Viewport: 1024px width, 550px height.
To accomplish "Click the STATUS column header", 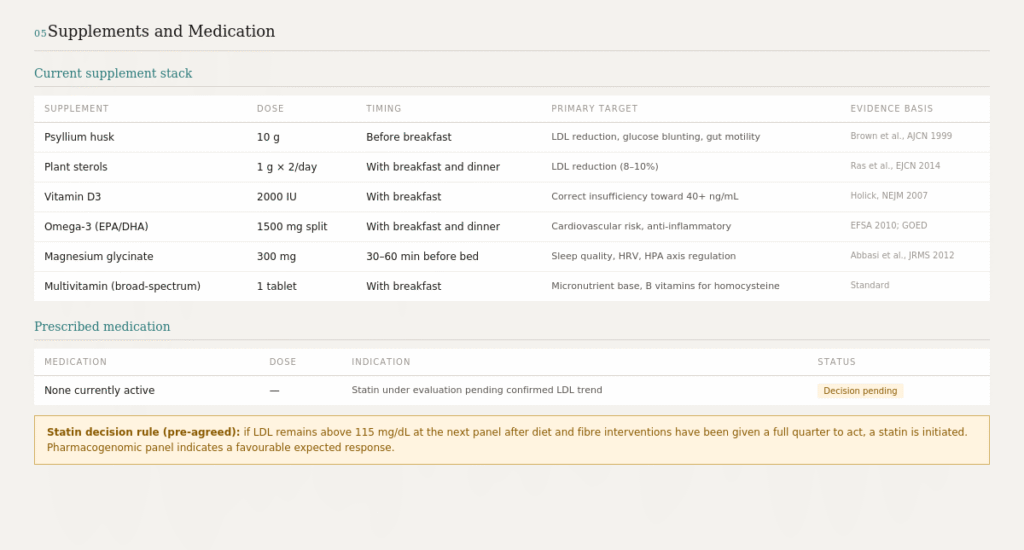I will pyautogui.click(x=837, y=362).
